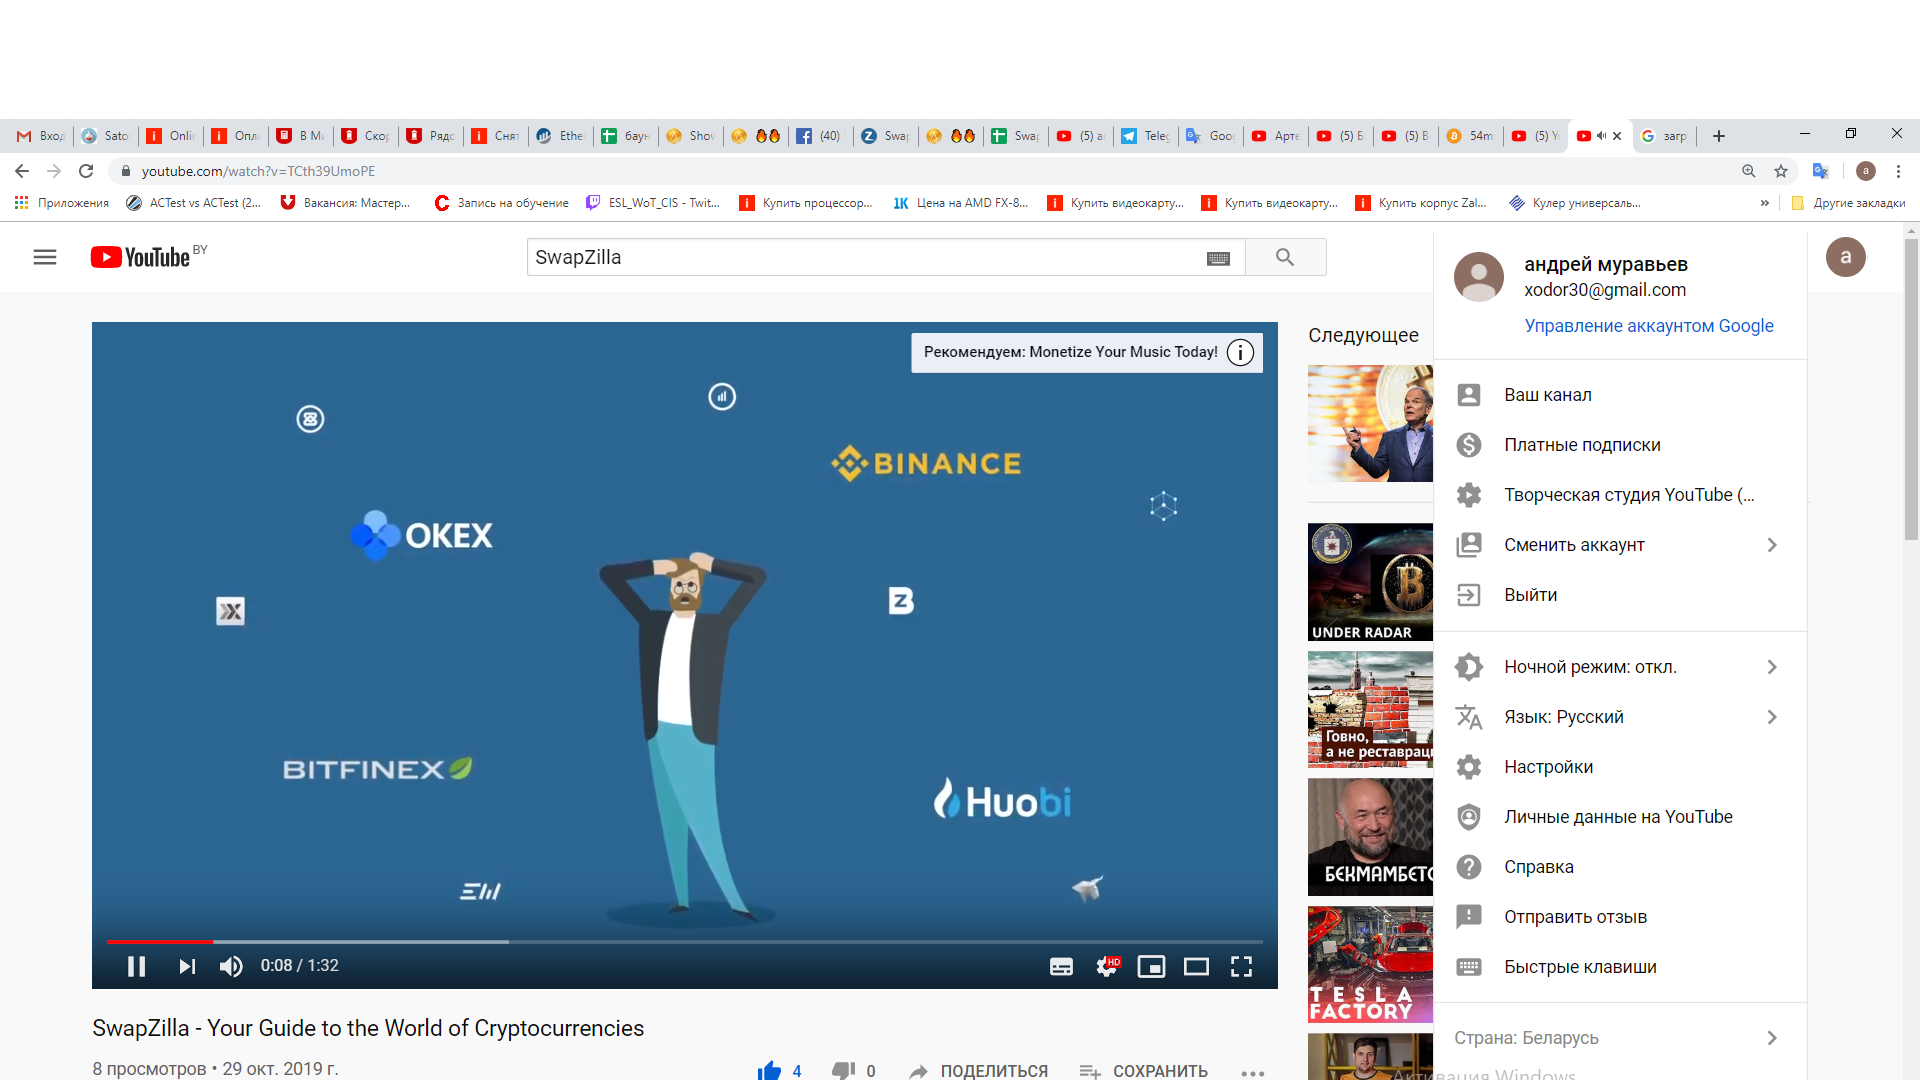Switch to theater mode
Viewport: 1920px width, 1080px height.
point(1196,966)
